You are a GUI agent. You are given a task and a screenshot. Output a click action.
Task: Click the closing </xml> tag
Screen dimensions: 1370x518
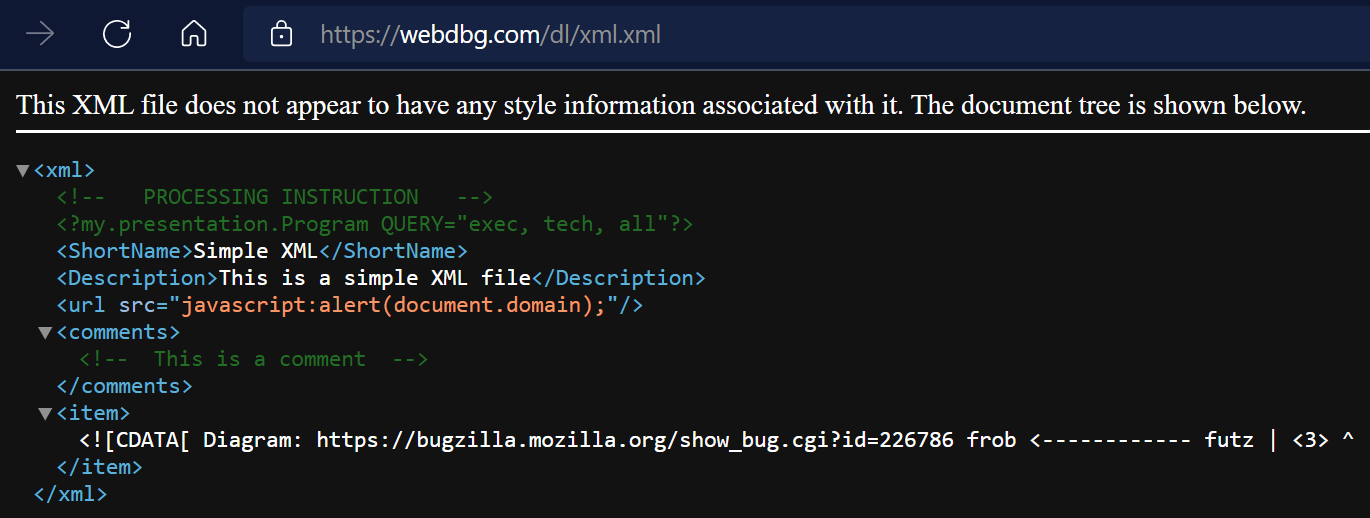70,494
